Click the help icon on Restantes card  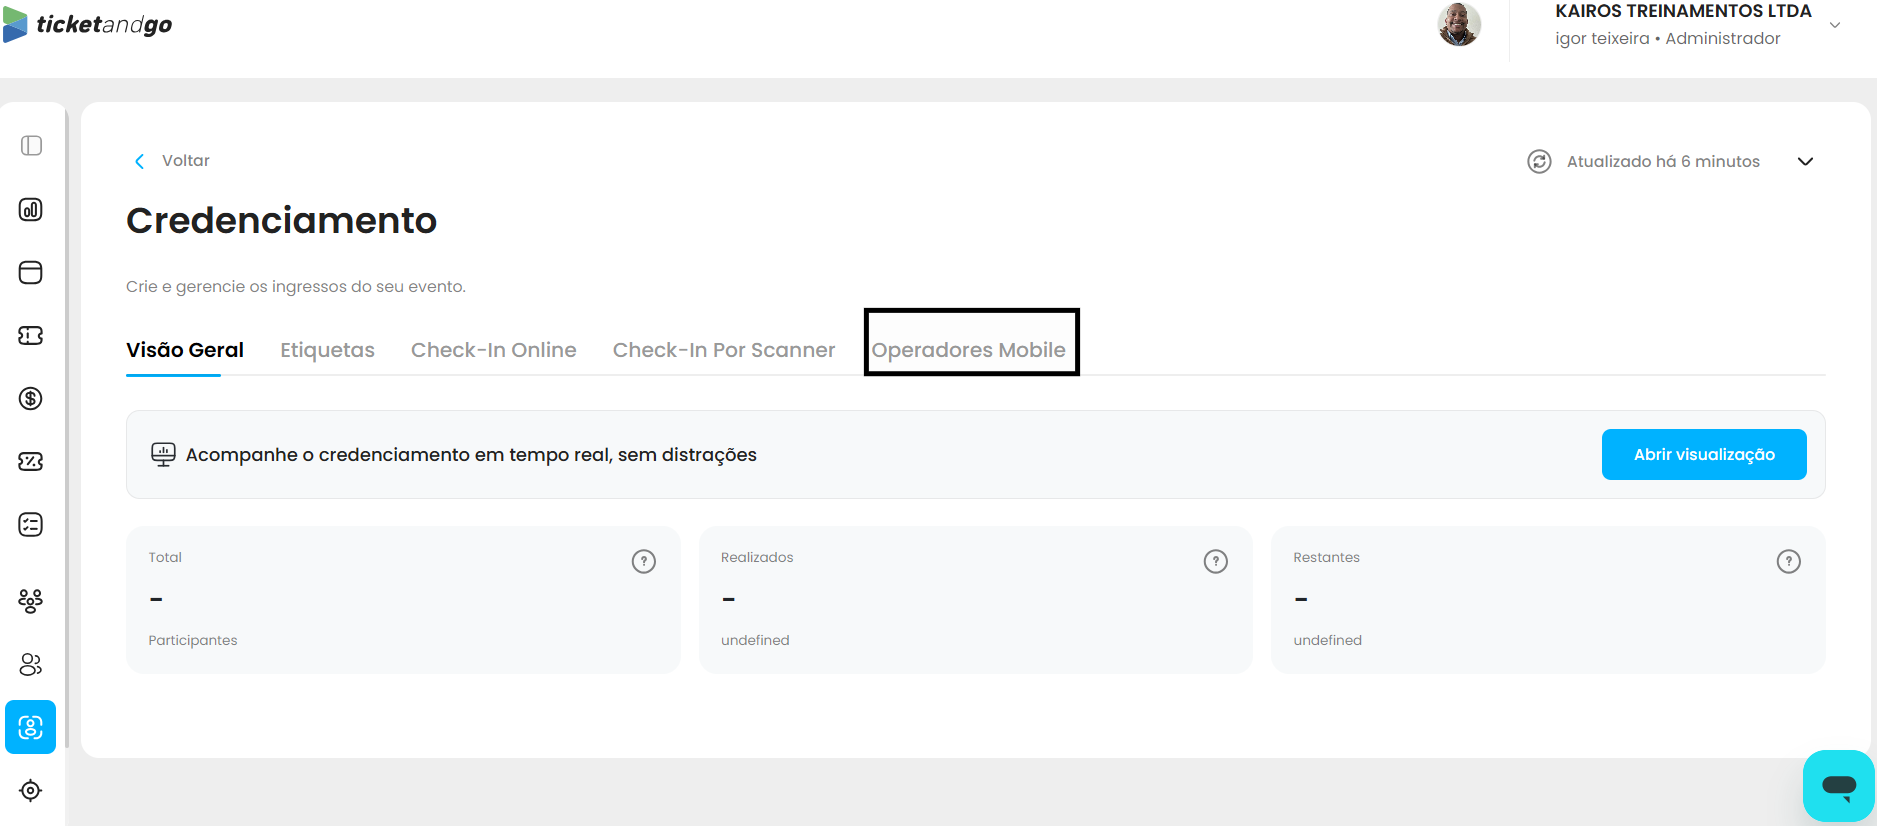pos(1789,561)
